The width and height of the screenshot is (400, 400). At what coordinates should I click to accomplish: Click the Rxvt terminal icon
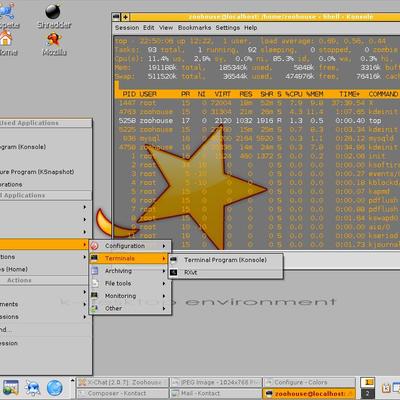[x=174, y=272]
